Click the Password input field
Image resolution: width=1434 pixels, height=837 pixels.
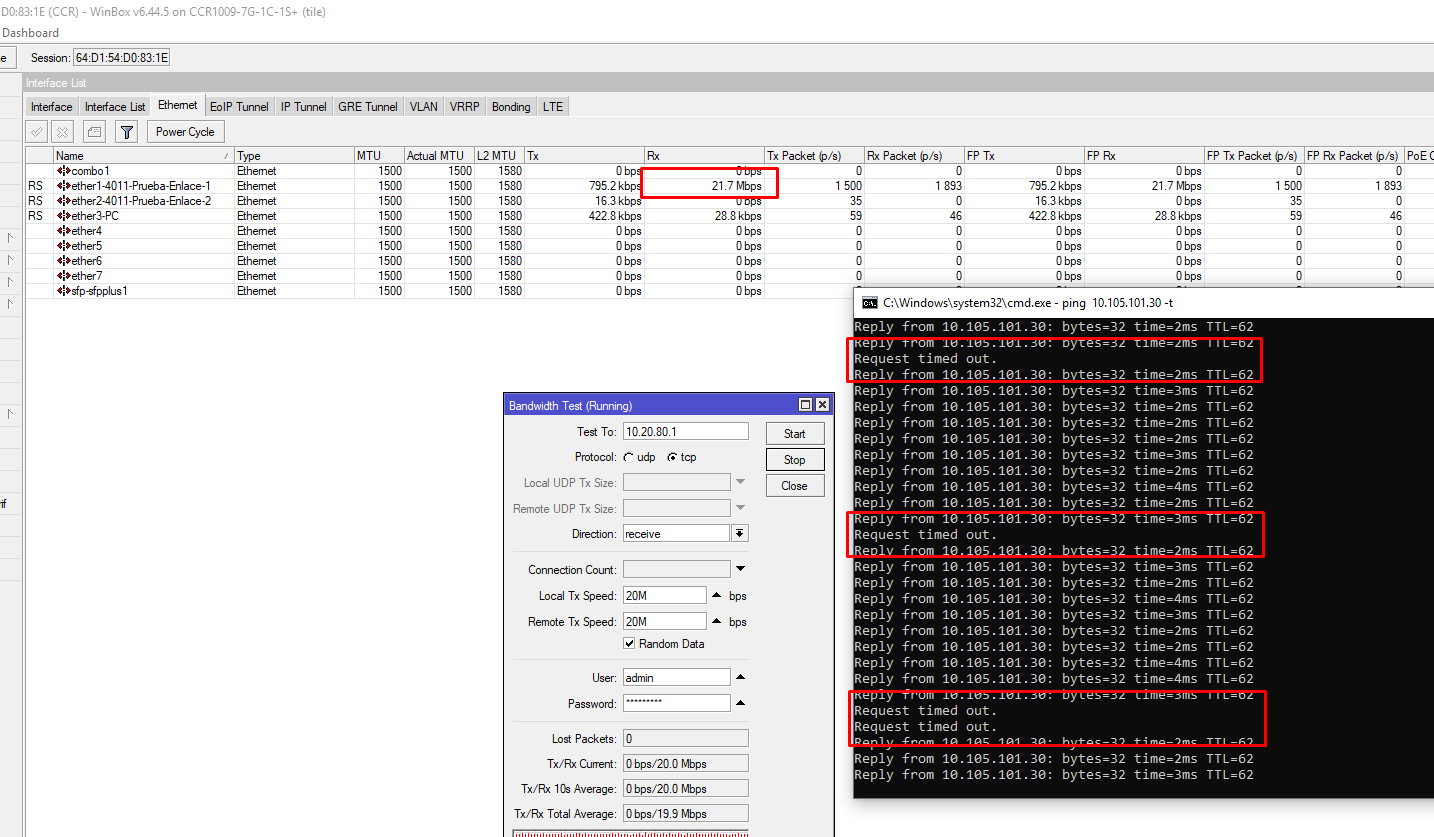point(676,704)
